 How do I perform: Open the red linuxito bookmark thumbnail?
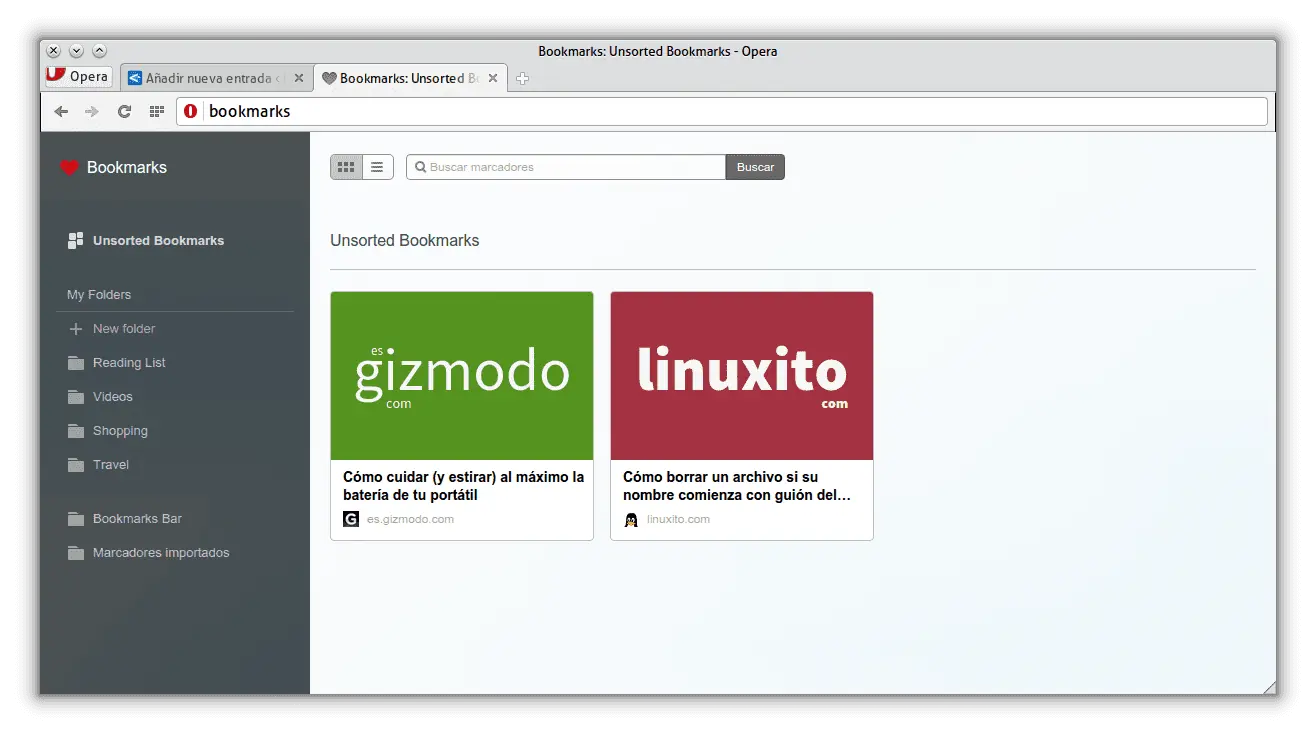pyautogui.click(x=742, y=376)
